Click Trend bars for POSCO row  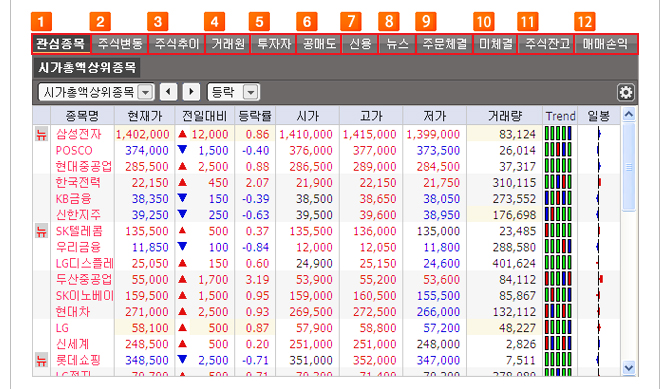(x=558, y=150)
